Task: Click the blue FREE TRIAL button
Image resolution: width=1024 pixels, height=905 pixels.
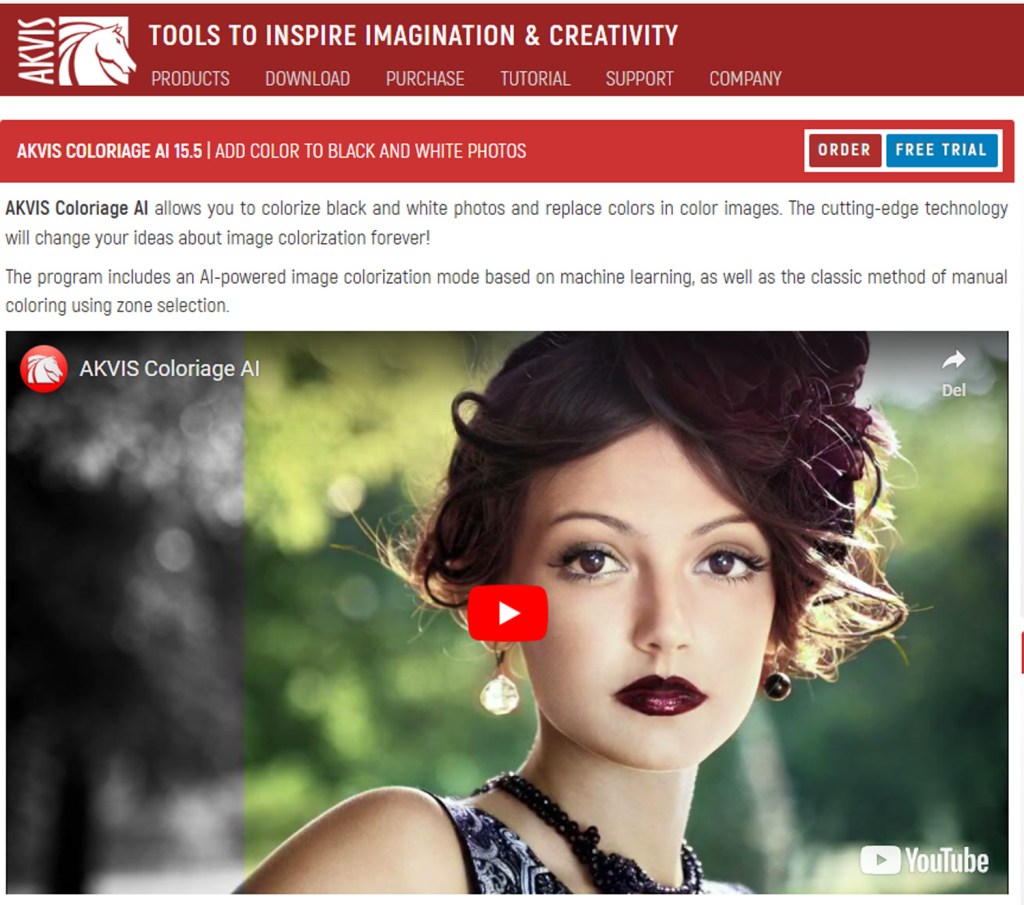Action: point(940,150)
